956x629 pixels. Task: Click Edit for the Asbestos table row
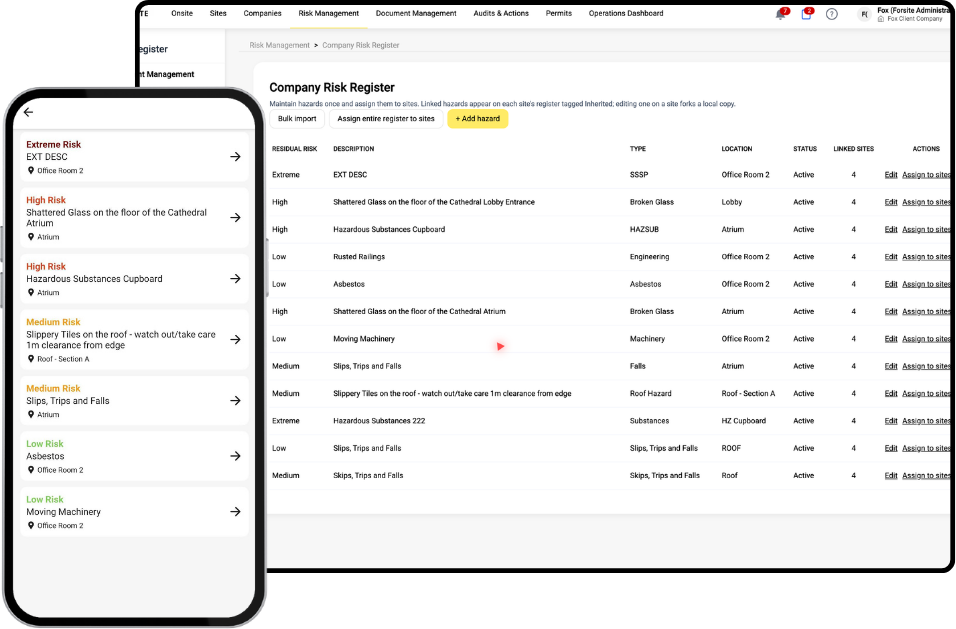[891, 285]
